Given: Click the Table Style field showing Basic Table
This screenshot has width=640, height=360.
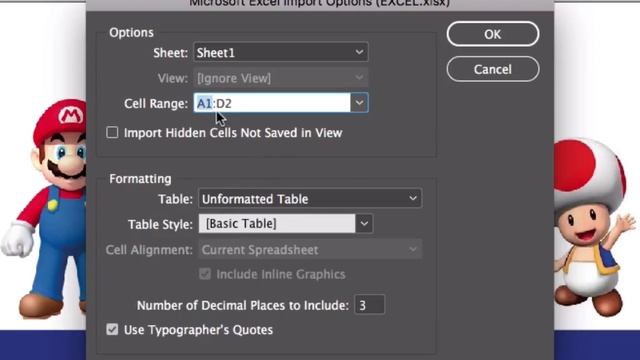Looking at the screenshot, I should (277, 224).
